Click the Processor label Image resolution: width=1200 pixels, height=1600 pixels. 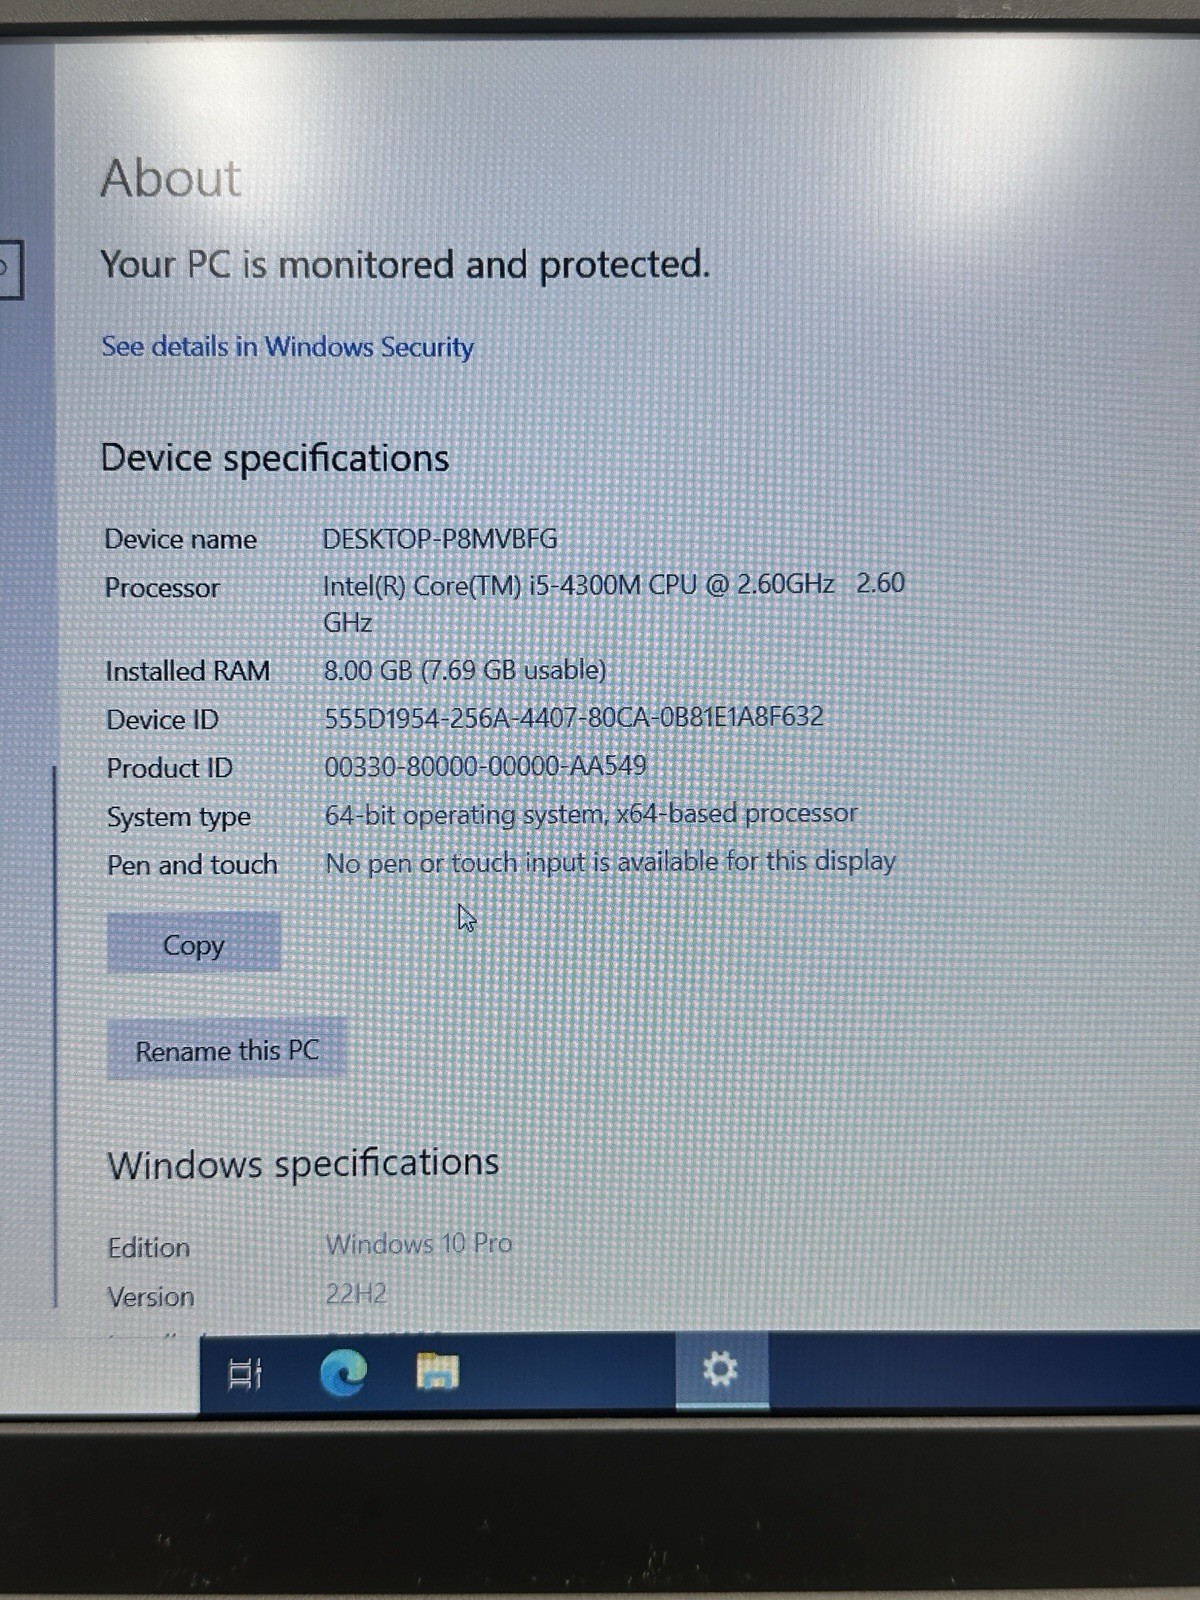click(x=162, y=587)
